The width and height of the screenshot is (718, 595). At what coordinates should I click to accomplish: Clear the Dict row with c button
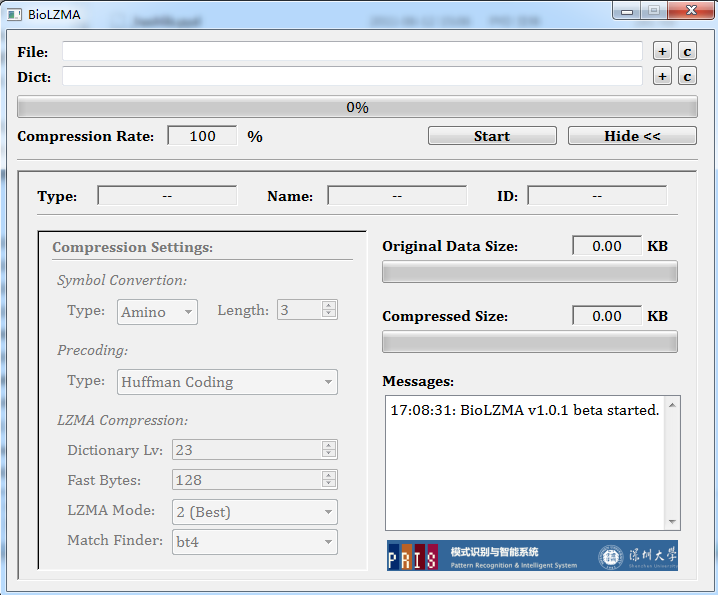(x=687, y=76)
